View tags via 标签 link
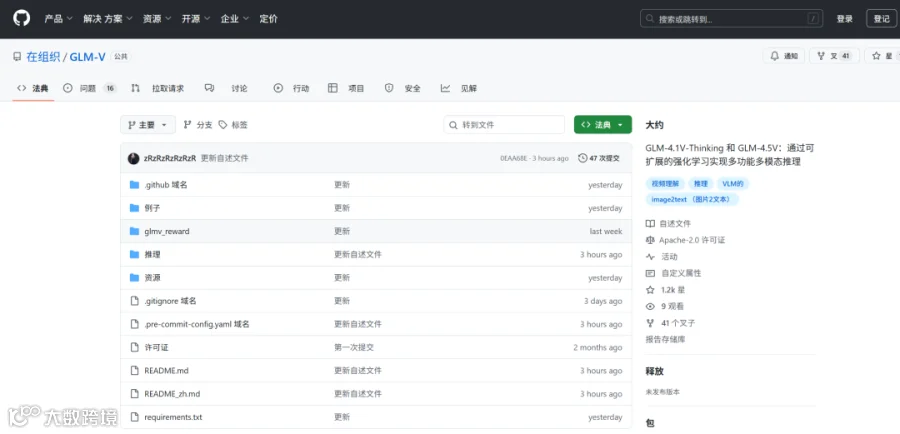The height and width of the screenshot is (434, 900). pos(233,125)
